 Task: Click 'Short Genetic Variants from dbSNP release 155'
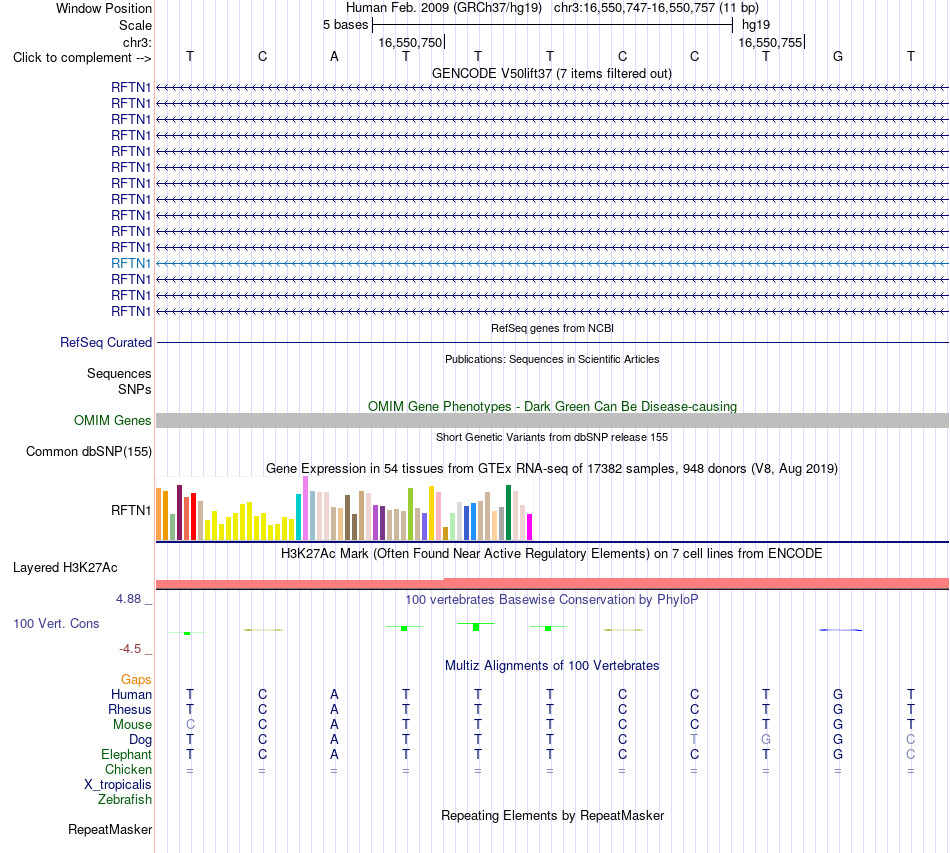click(x=552, y=437)
